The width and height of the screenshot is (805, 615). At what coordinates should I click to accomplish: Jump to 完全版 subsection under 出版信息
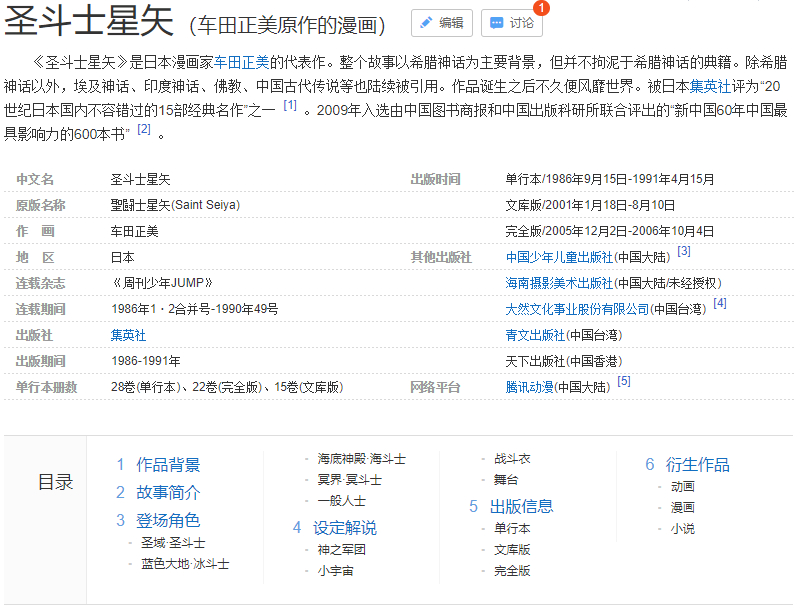click(512, 571)
